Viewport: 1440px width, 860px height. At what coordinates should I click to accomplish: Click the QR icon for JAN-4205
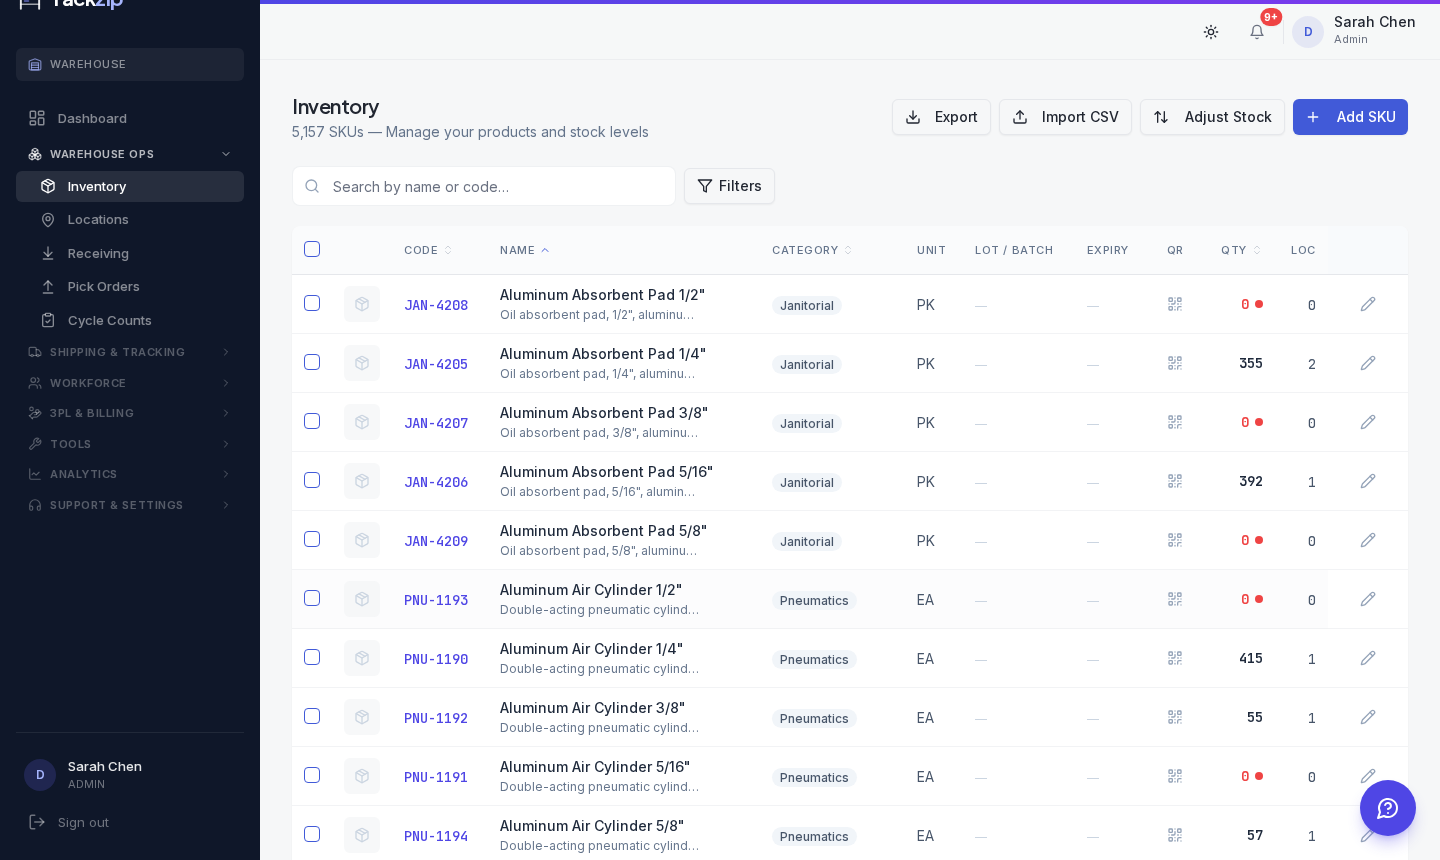pyautogui.click(x=1175, y=363)
